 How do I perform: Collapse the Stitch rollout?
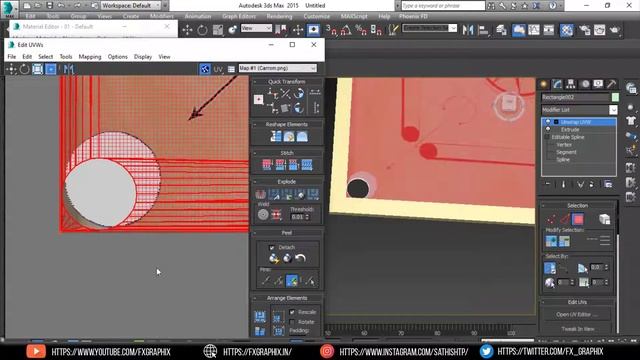tap(287, 153)
